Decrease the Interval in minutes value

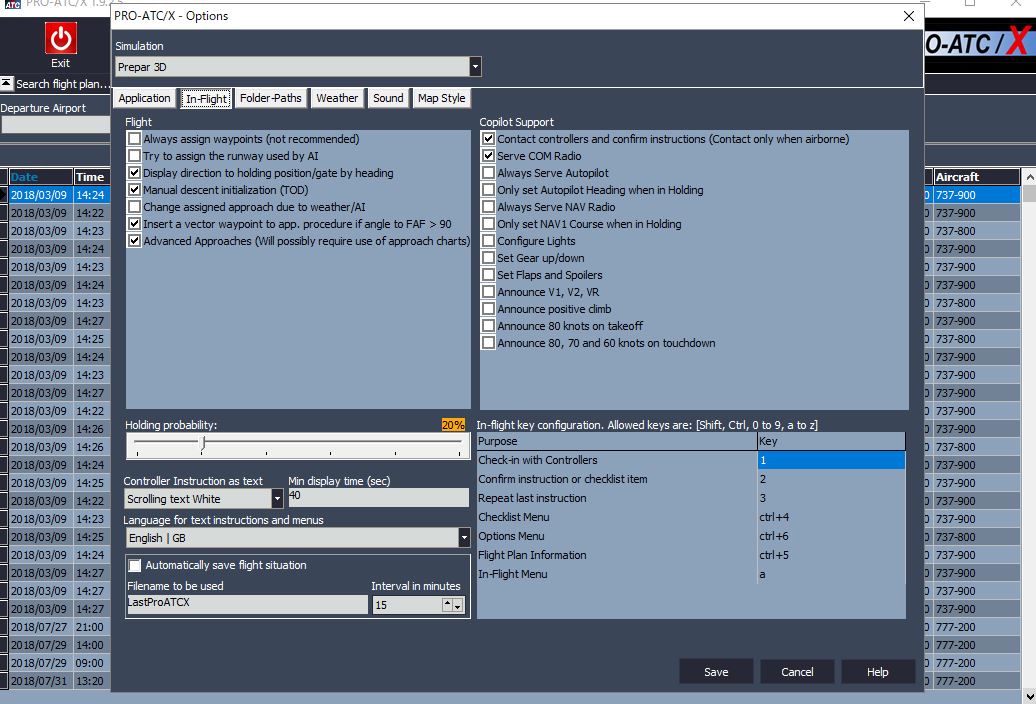[457, 606]
